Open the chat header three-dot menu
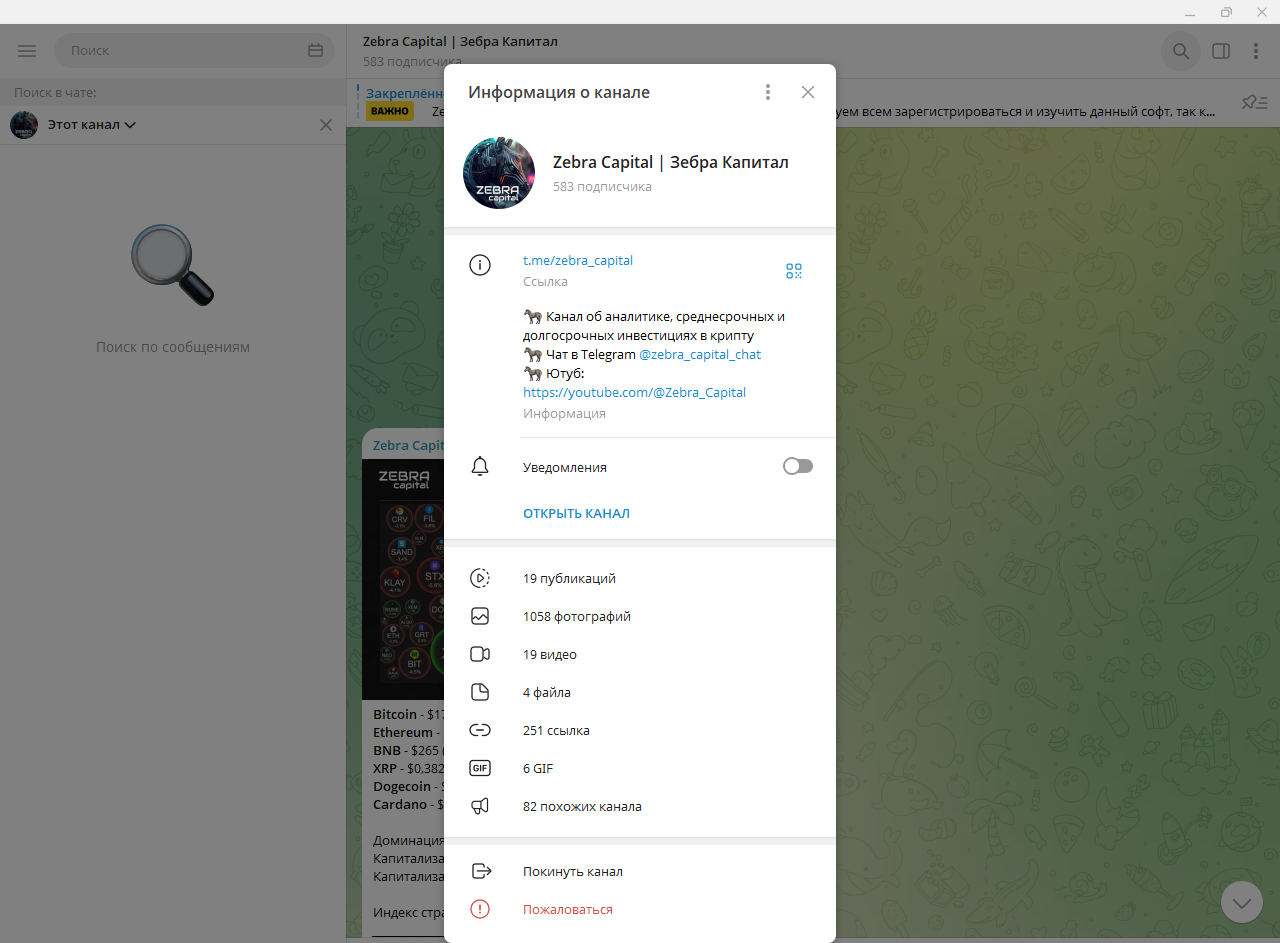The height and width of the screenshot is (943, 1280). point(1256,51)
